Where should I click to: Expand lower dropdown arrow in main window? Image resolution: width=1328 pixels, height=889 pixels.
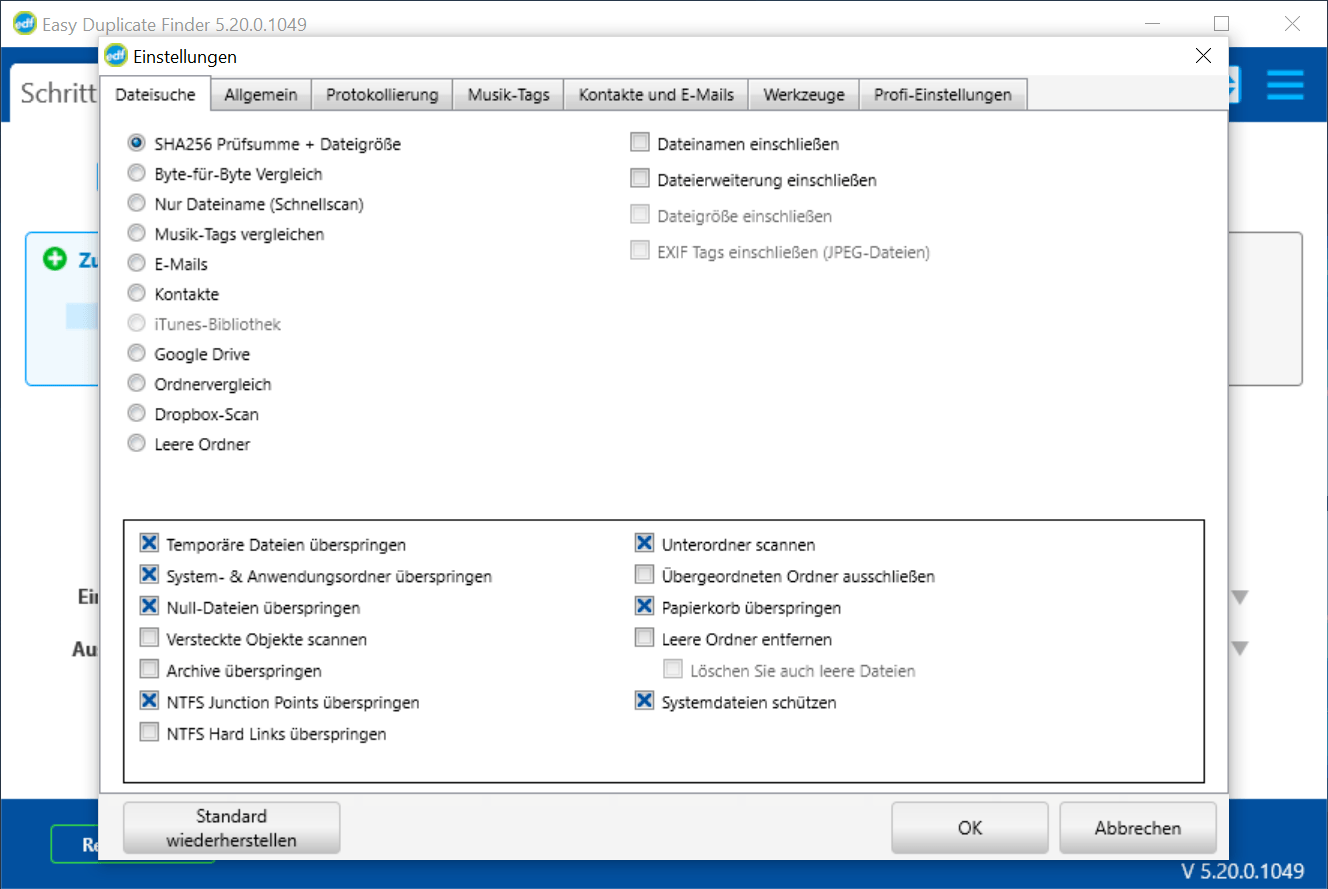coord(1240,648)
